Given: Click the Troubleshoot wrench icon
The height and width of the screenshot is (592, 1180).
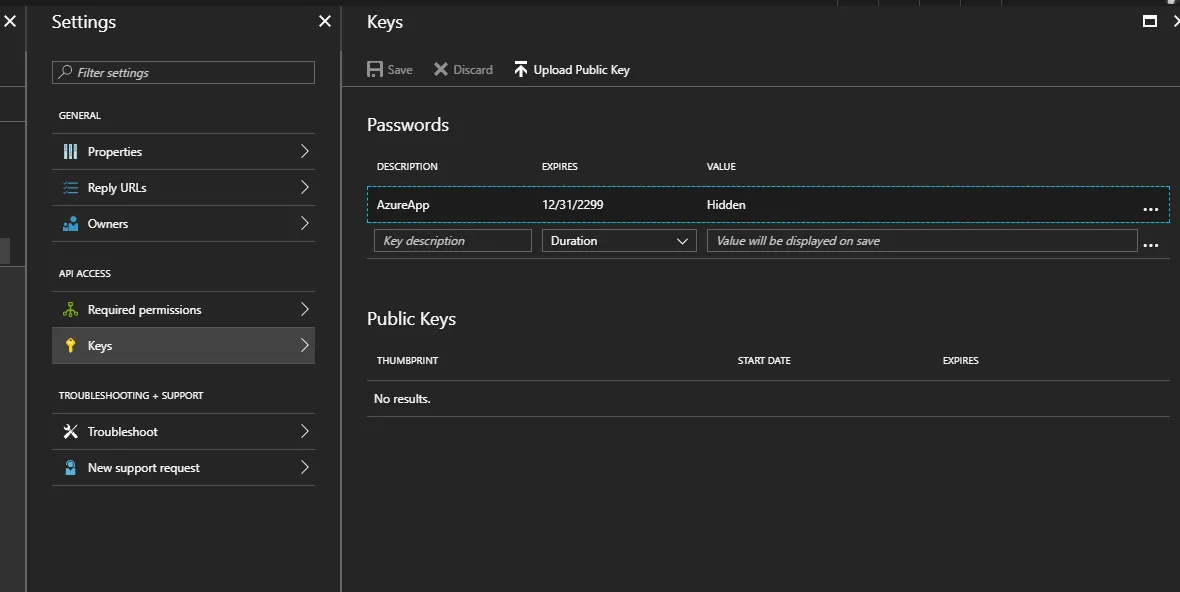Looking at the screenshot, I should [x=70, y=432].
